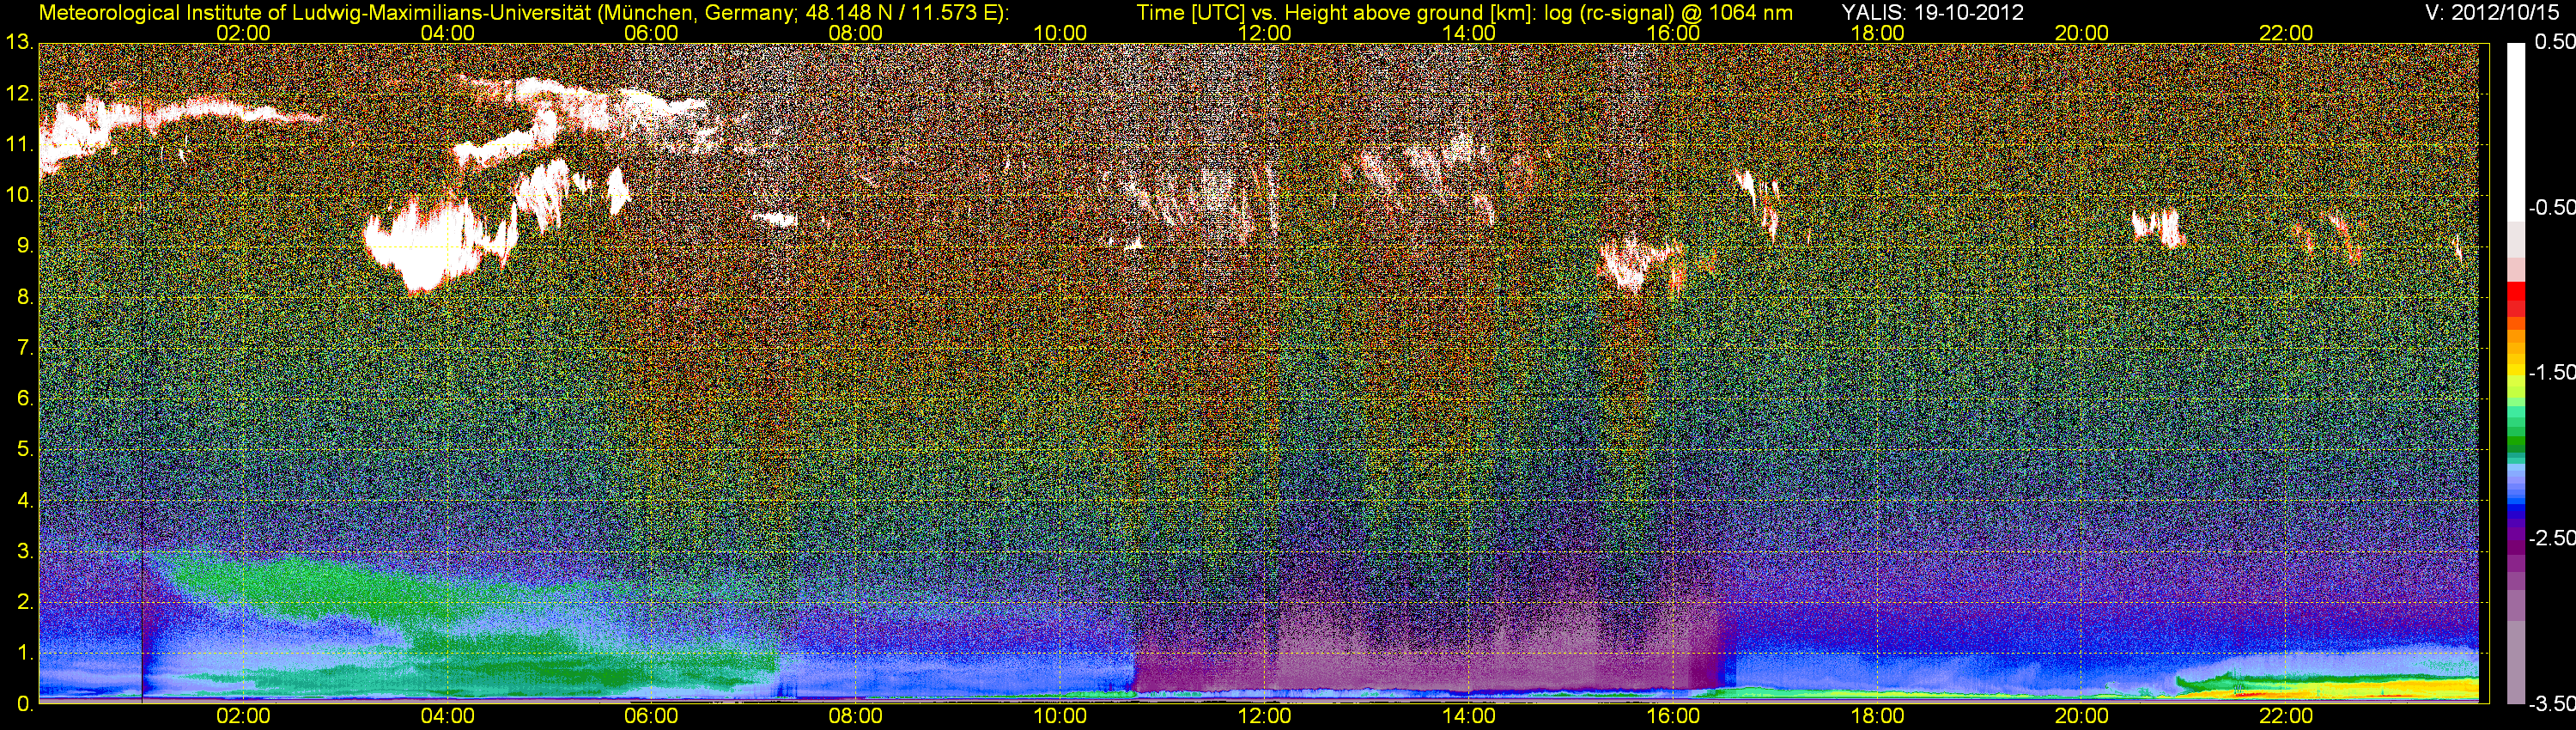Screen dimensions: 2576x730
Task: Pick the green segment of the colorbar
Action: pos(2516,440)
